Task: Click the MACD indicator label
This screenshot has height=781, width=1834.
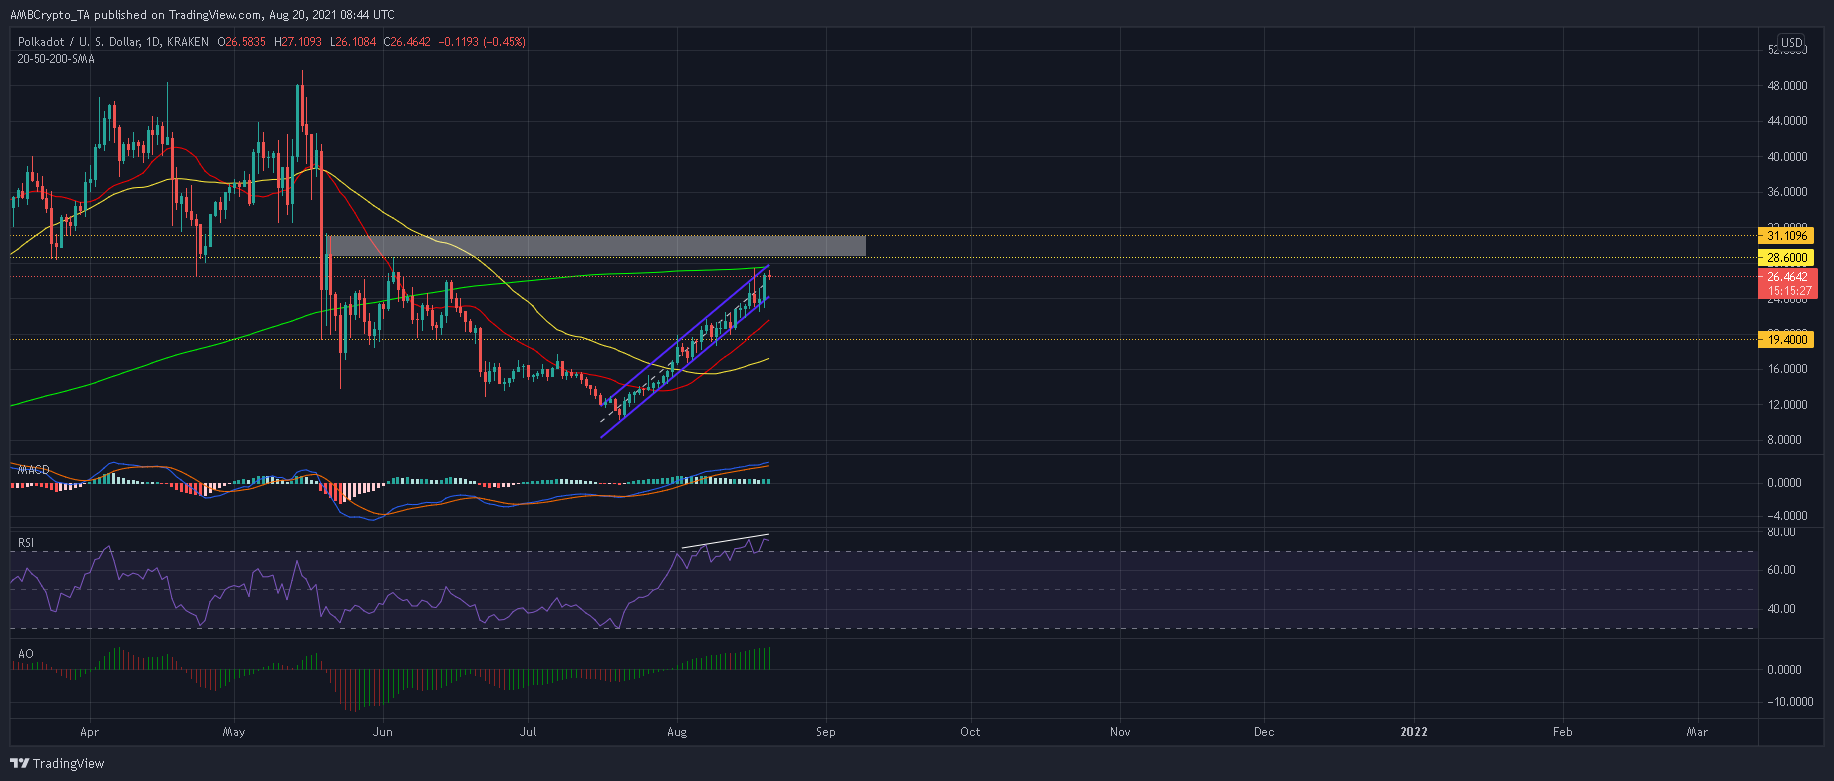Action: point(33,469)
